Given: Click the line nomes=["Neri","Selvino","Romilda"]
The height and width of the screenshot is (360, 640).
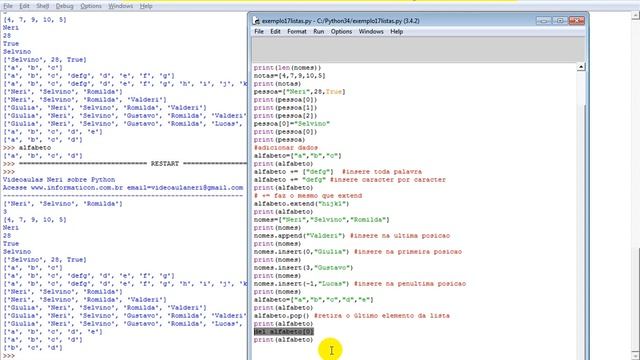Looking at the screenshot, I should point(321,220).
